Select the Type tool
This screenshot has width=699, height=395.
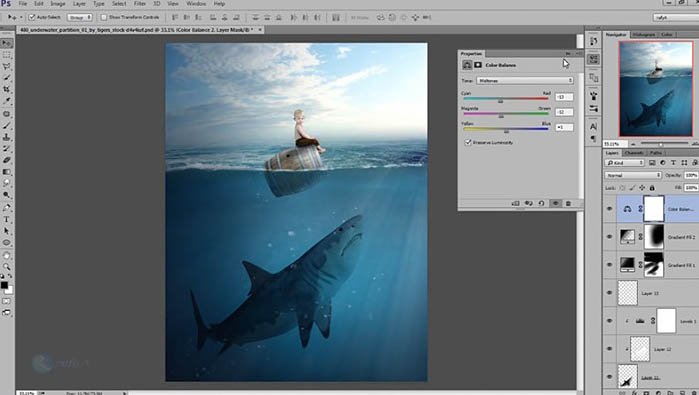tap(7, 219)
